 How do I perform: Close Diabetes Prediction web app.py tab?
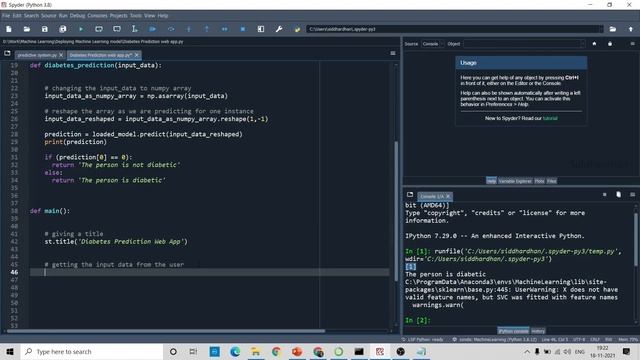tap(137, 55)
